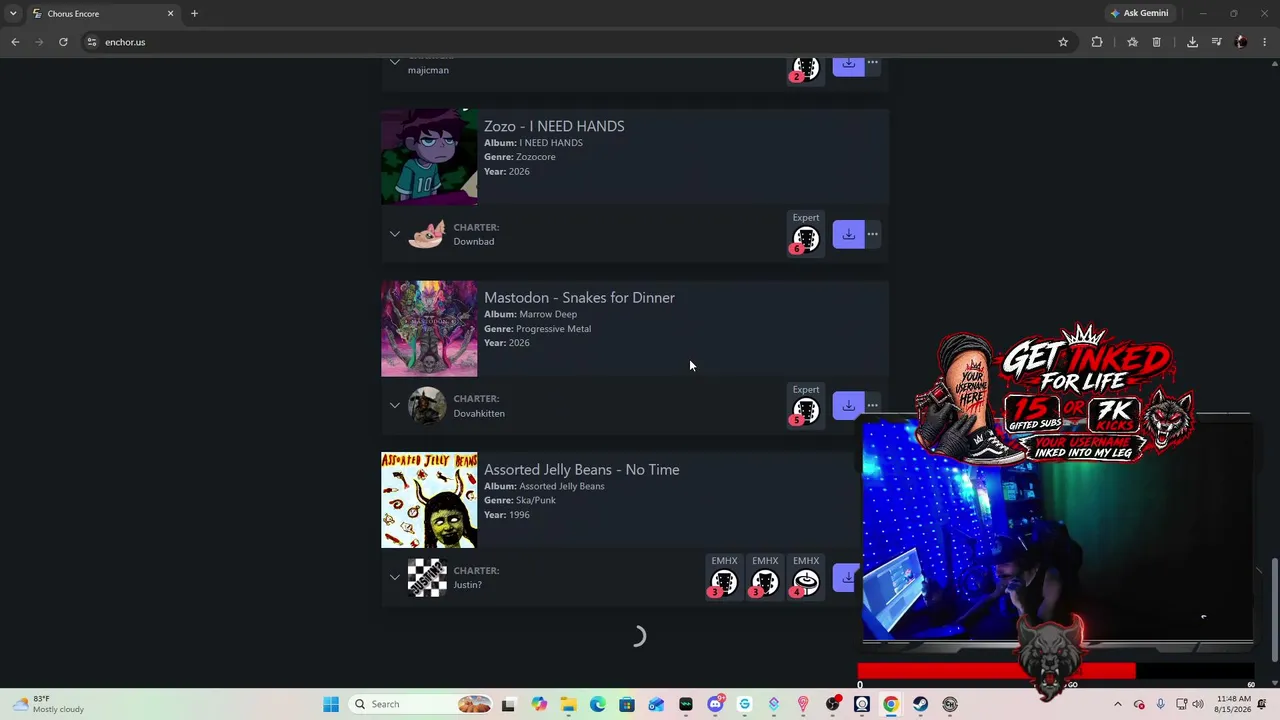Open the tab search dropdown arrow

(13, 13)
